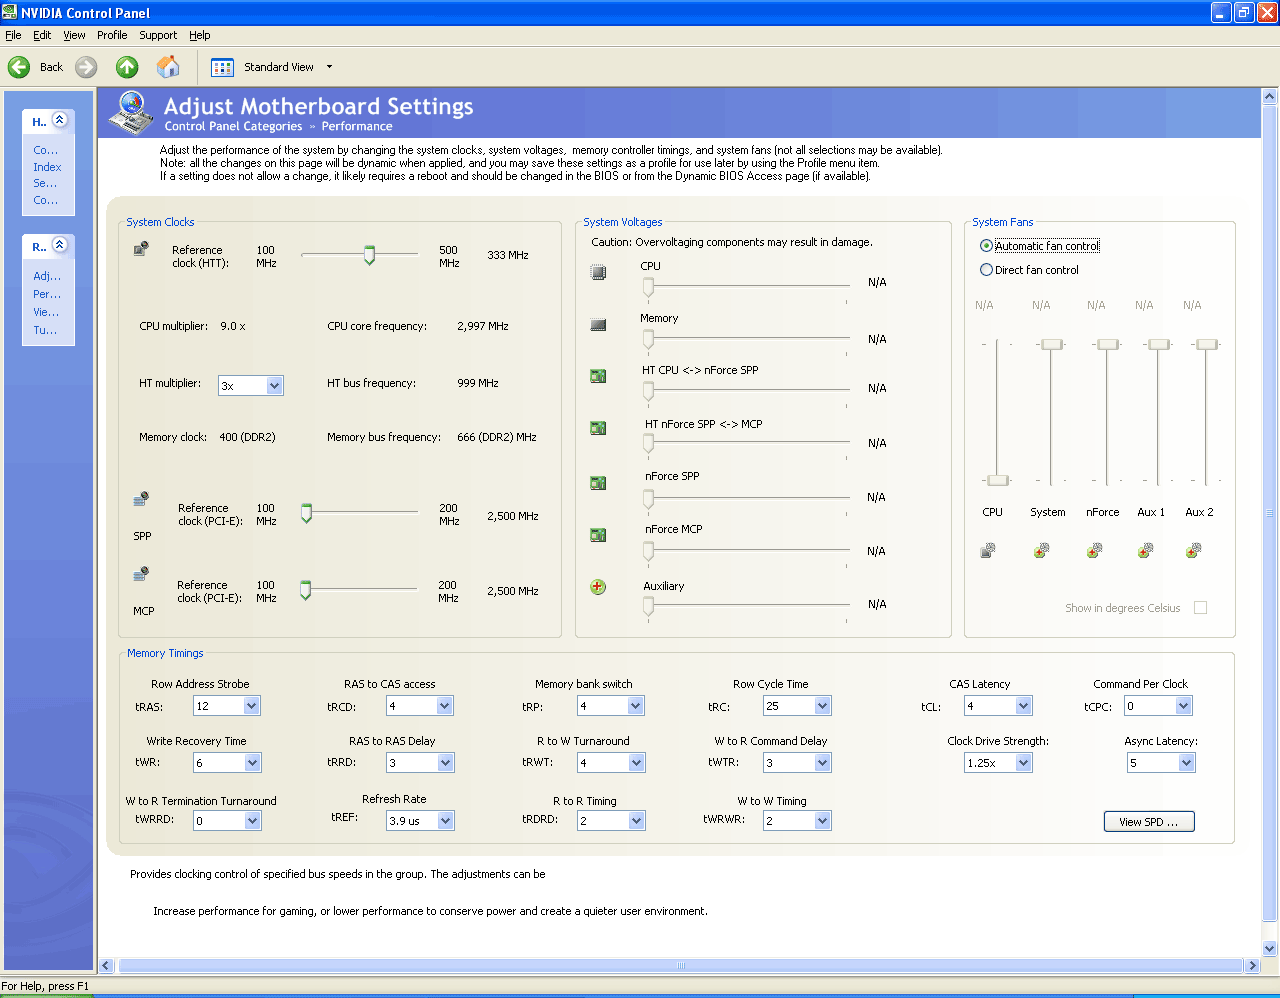Click the Auxiliary voltage plus icon

coord(598,587)
